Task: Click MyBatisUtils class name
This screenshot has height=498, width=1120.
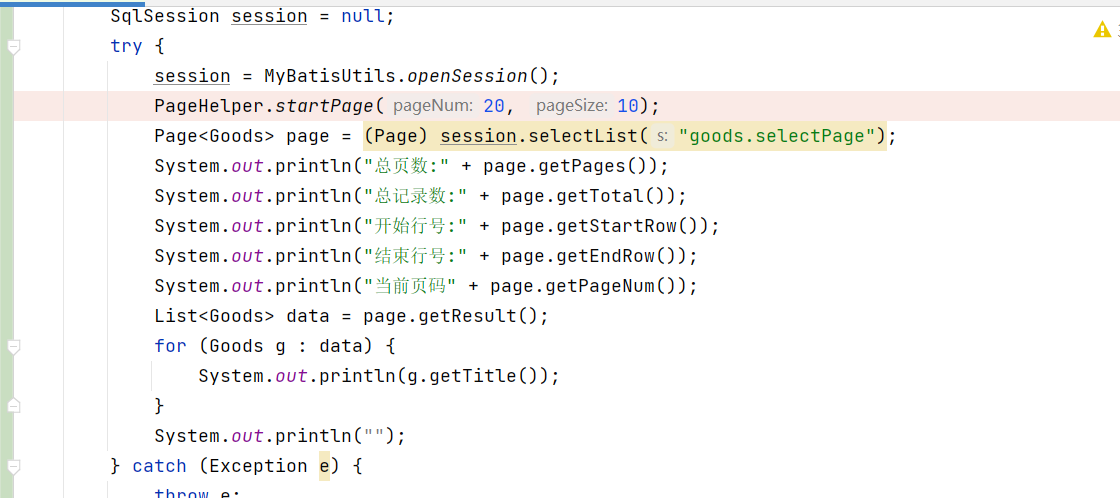Action: 330,76
